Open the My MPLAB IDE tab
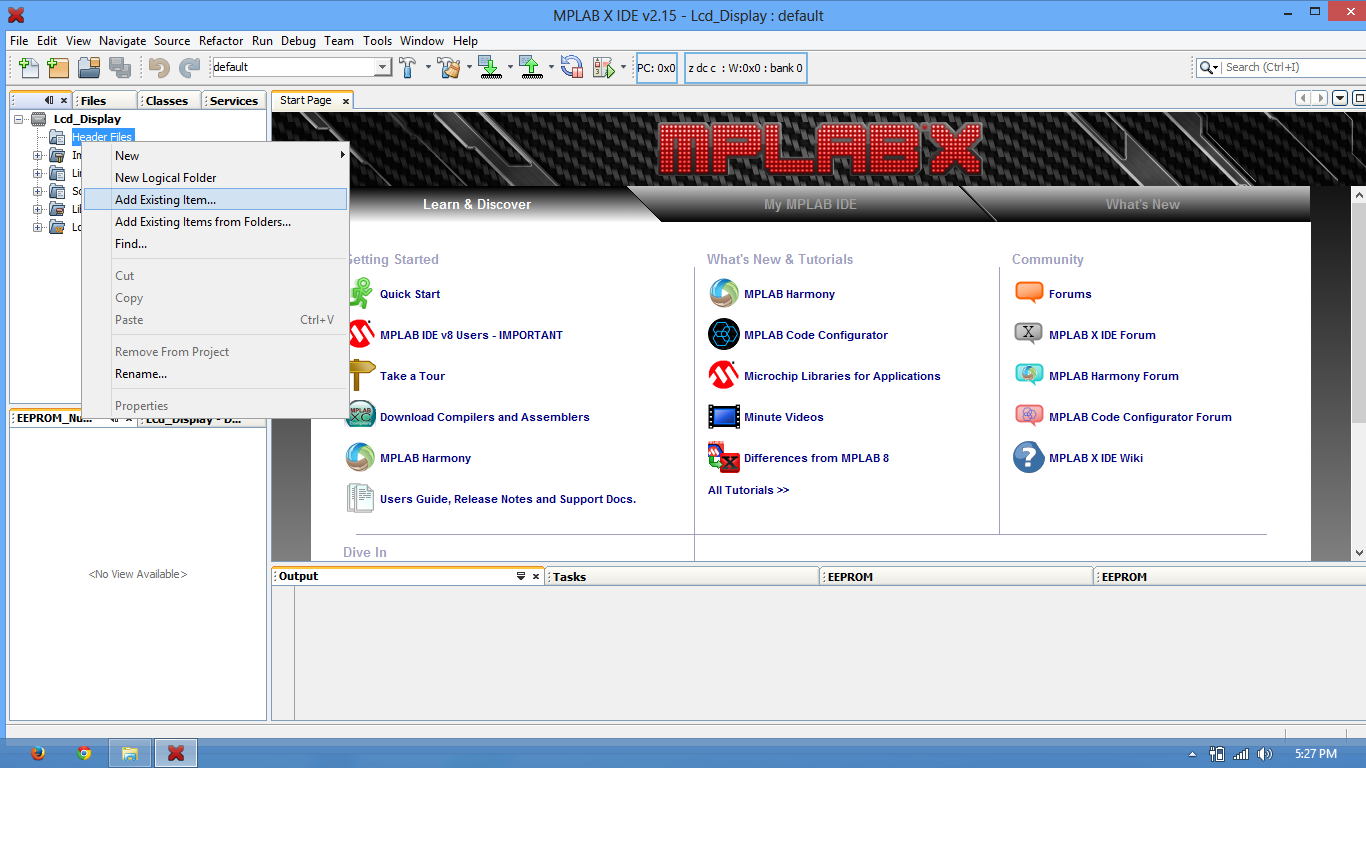Screen dimensions: 1366x846 [x=810, y=204]
